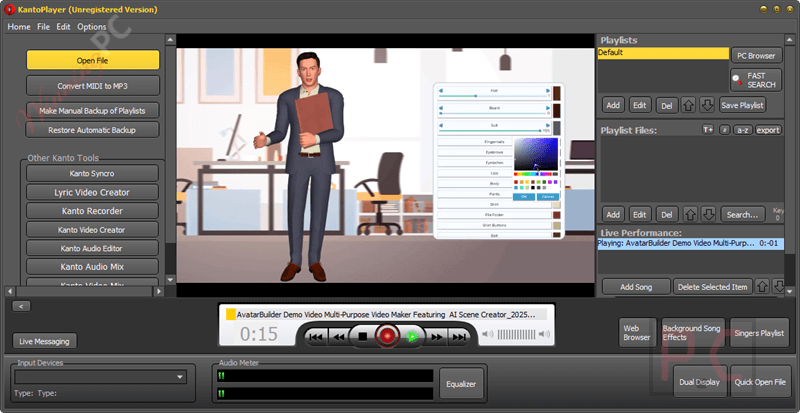Click the rewind button in player

[x=338, y=337]
